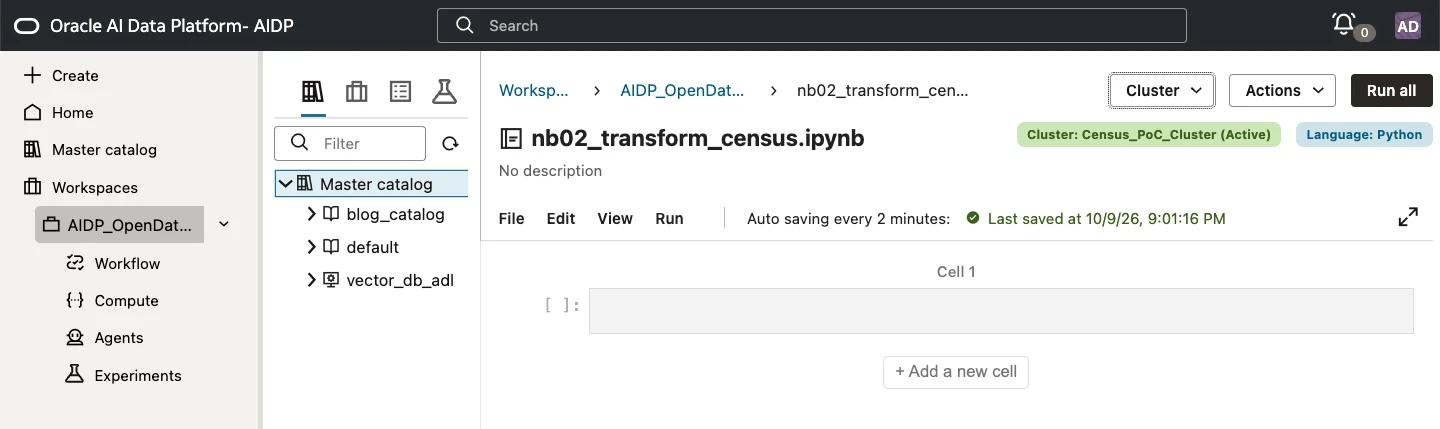This screenshot has height=429, width=1440.
Task: Expand the vector_db_adl node
Action: coord(311,280)
